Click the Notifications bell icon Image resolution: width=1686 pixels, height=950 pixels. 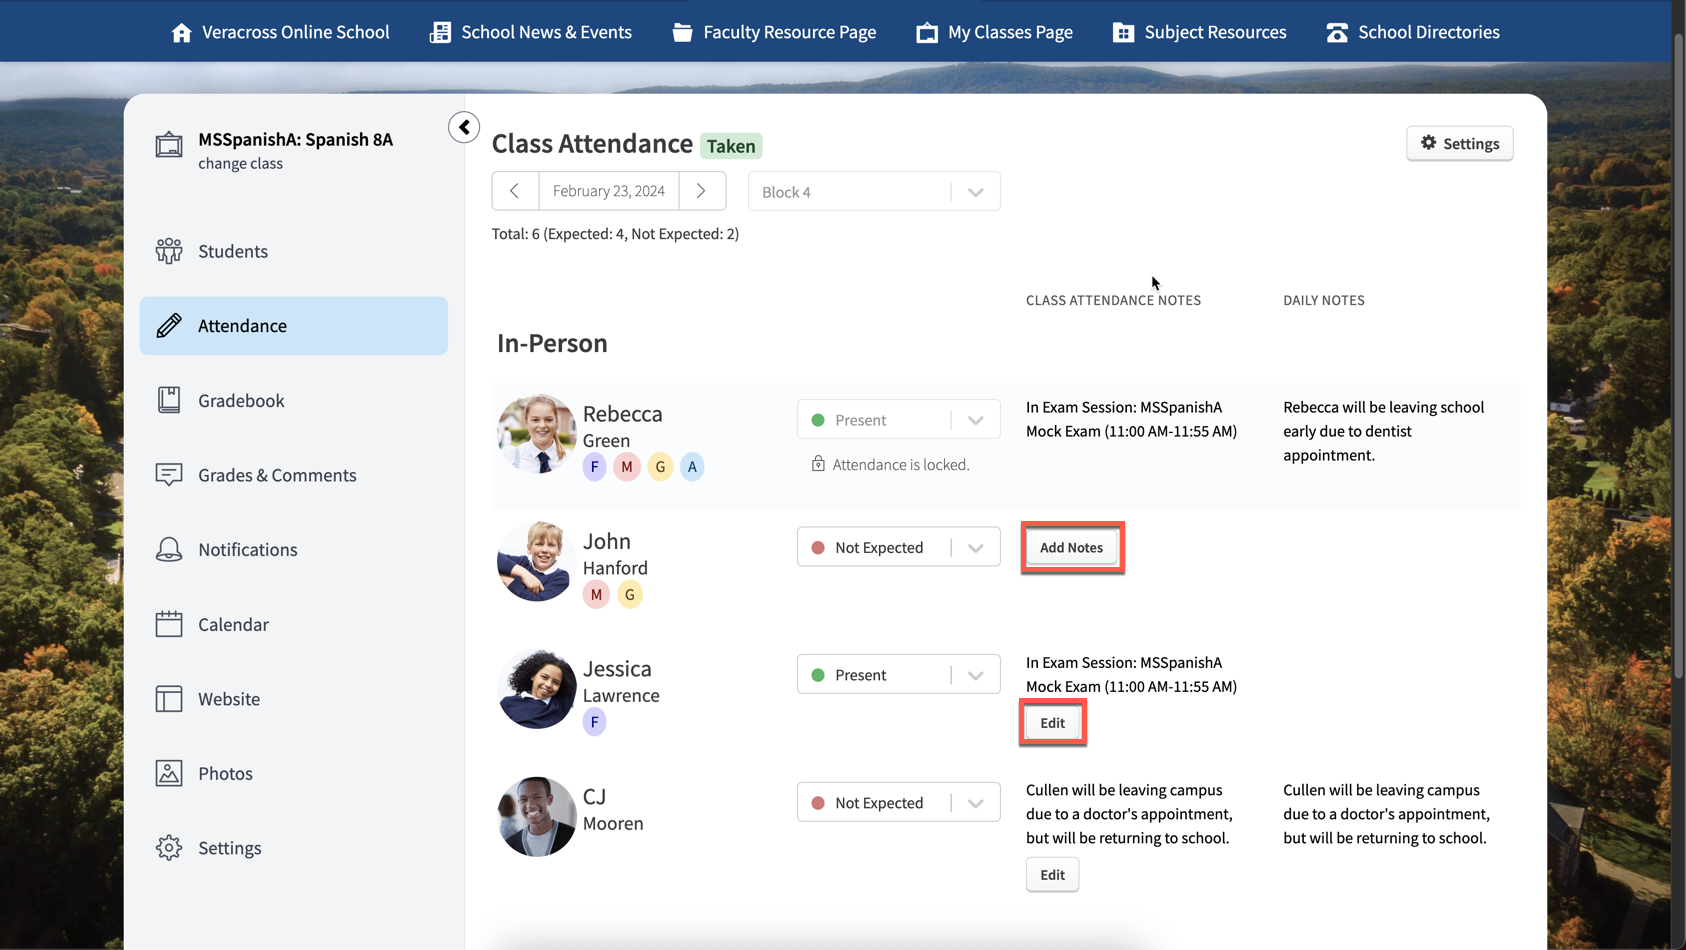click(169, 549)
